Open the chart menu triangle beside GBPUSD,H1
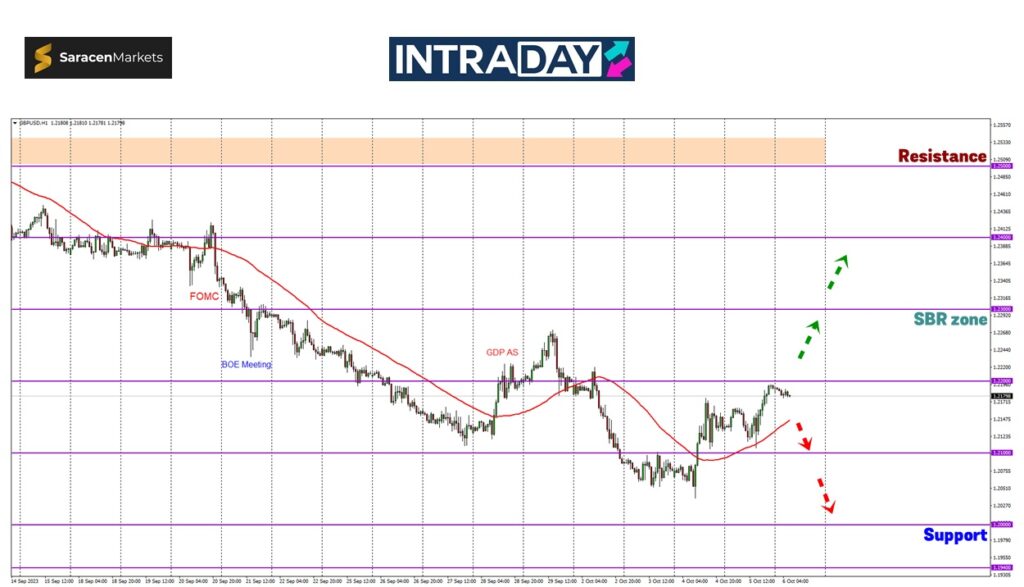Viewport: 1024px width, 587px height. pos(15,123)
